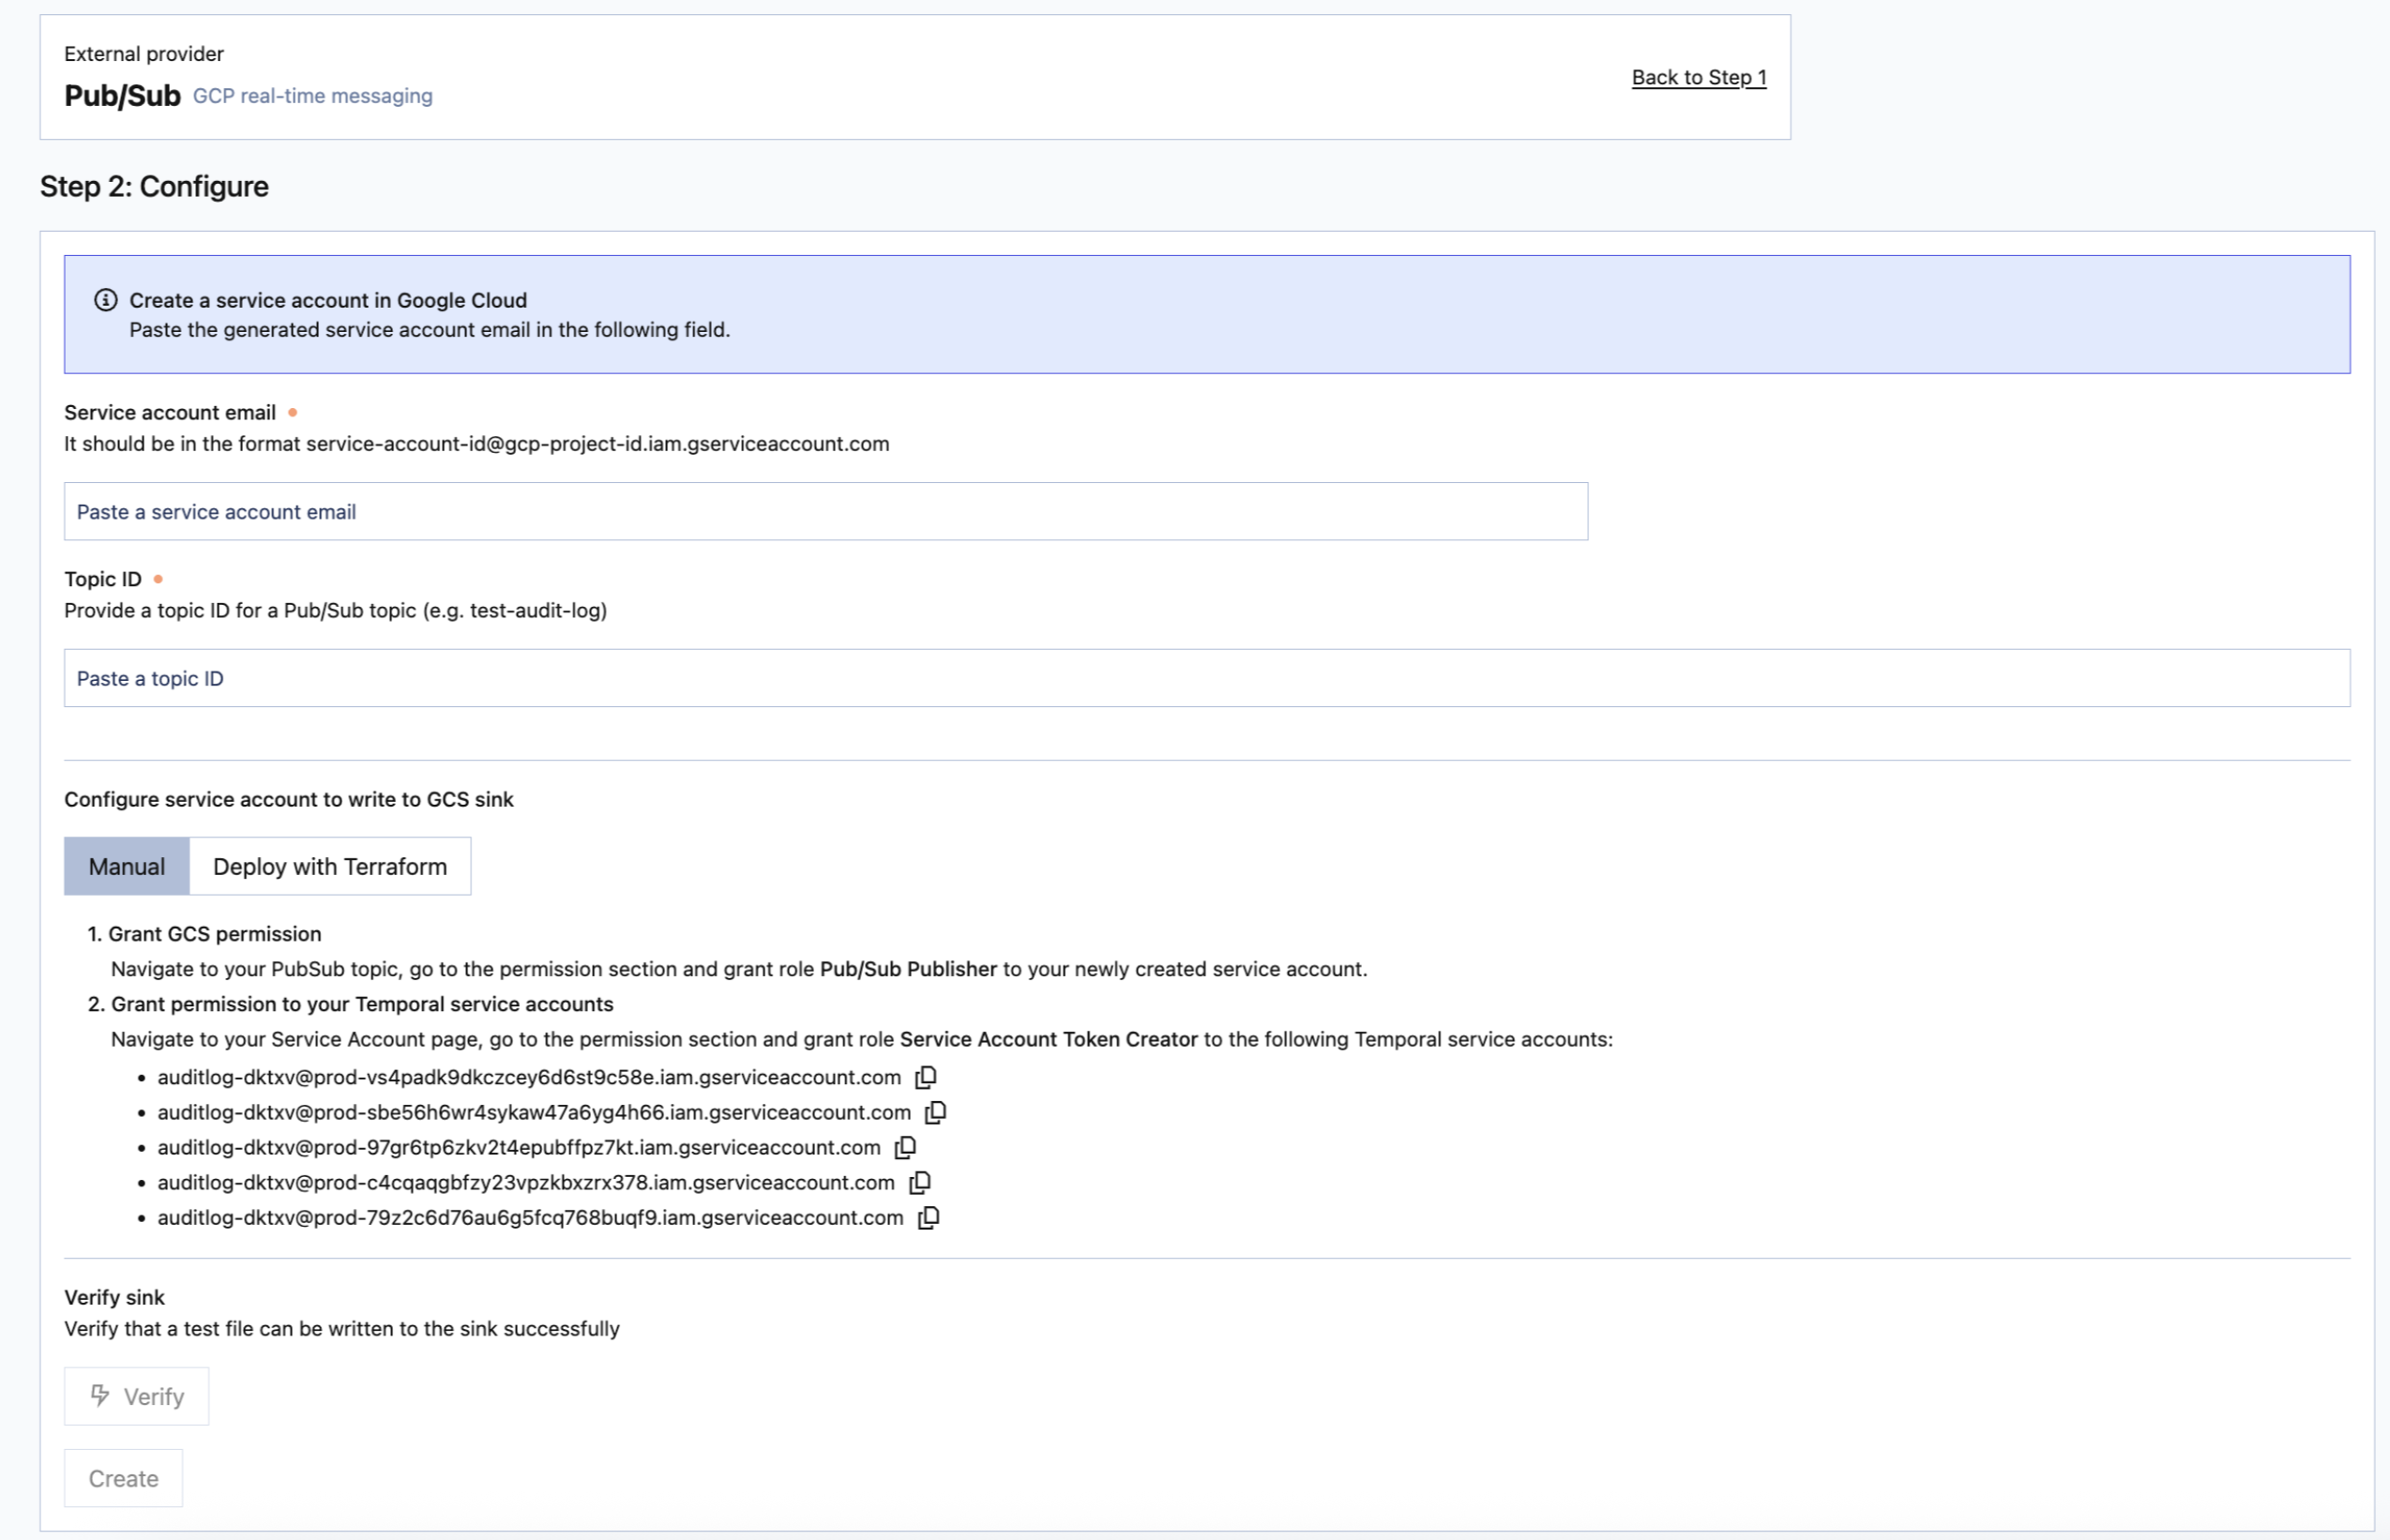Copy the service account ending in zrx378
2390x1540 pixels.
(x=920, y=1182)
